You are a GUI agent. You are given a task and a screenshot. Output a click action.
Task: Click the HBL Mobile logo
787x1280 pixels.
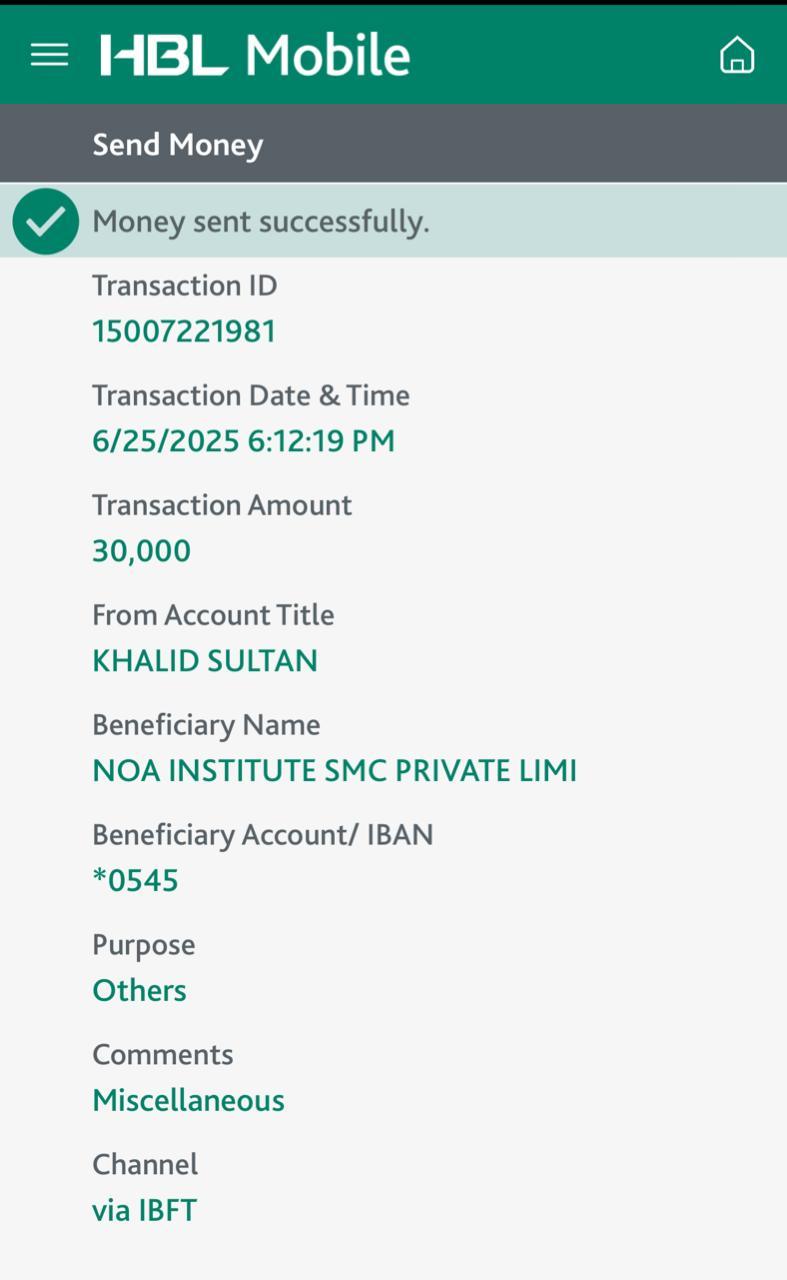click(x=255, y=55)
